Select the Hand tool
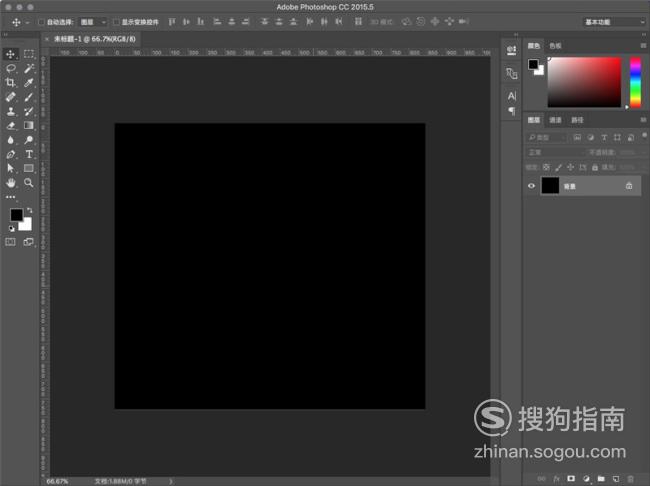Viewport: 650px width, 486px height. pos(10,182)
